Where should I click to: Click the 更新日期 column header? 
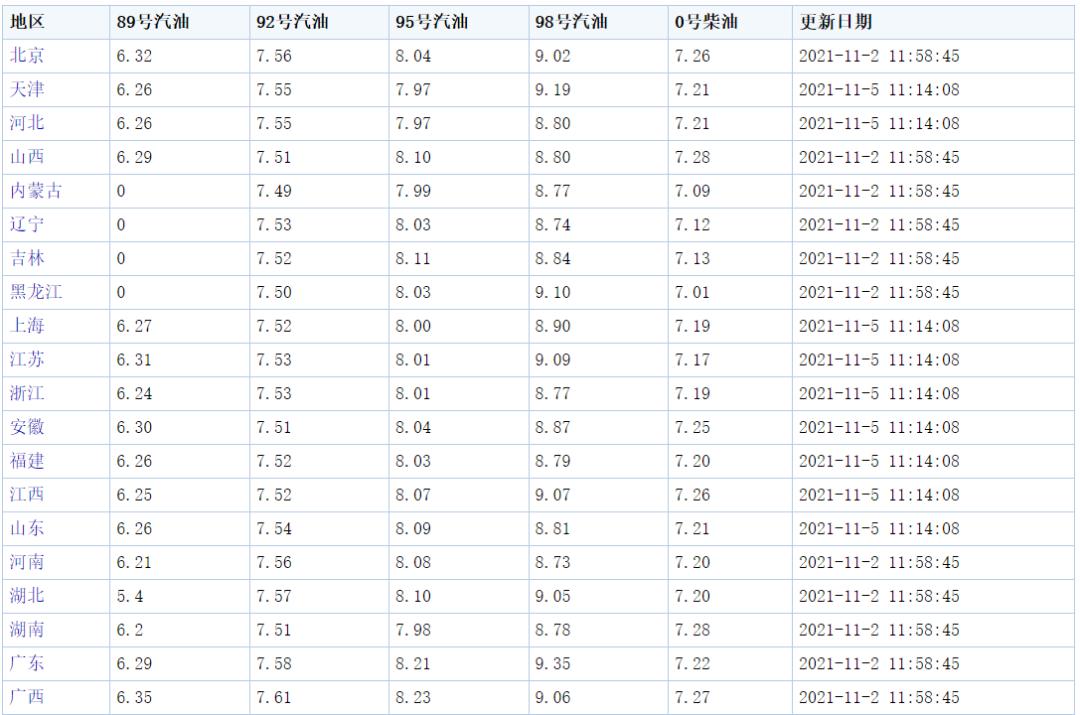point(836,22)
